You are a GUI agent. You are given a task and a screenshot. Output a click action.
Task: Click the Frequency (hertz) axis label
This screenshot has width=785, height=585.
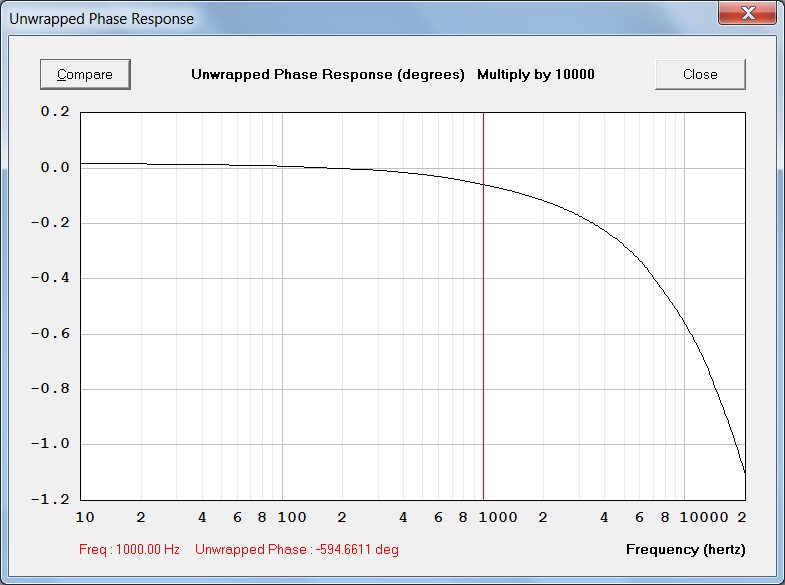click(x=685, y=549)
